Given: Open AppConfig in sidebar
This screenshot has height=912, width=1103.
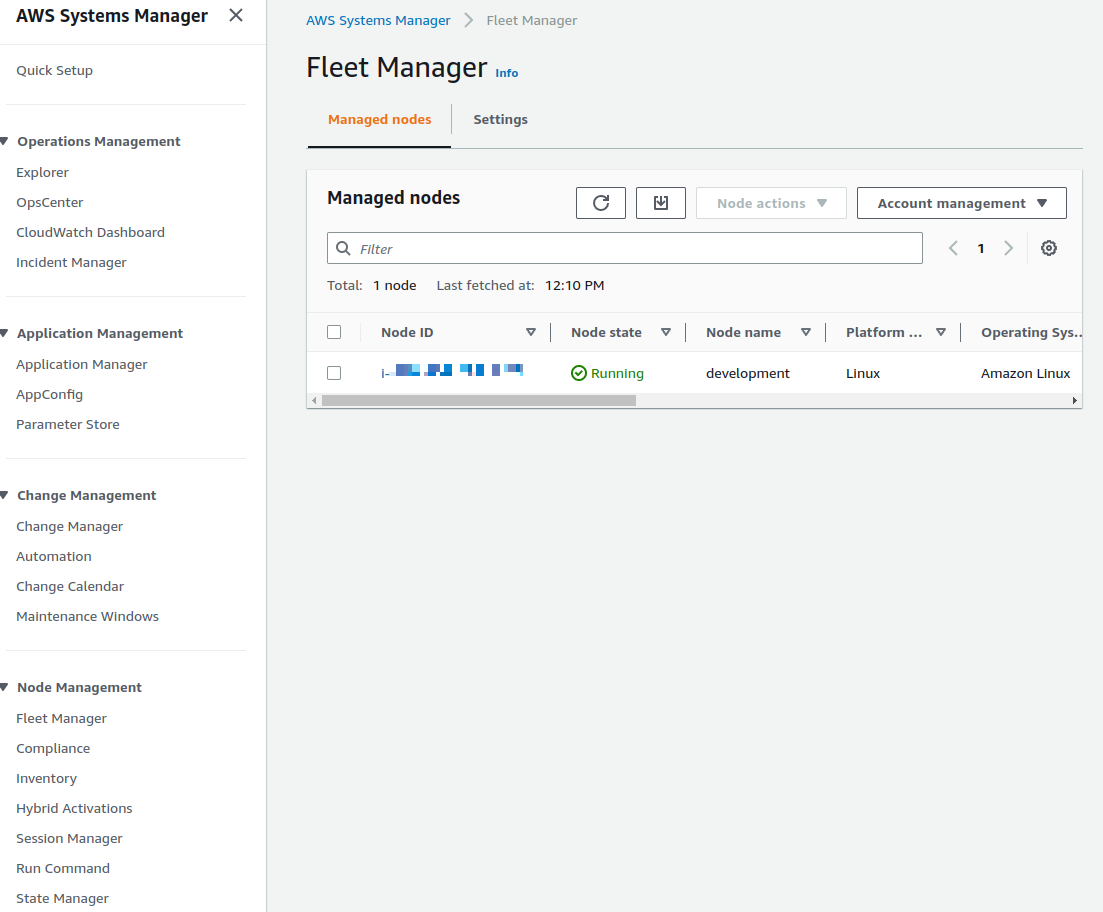Looking at the screenshot, I should [49, 395].
